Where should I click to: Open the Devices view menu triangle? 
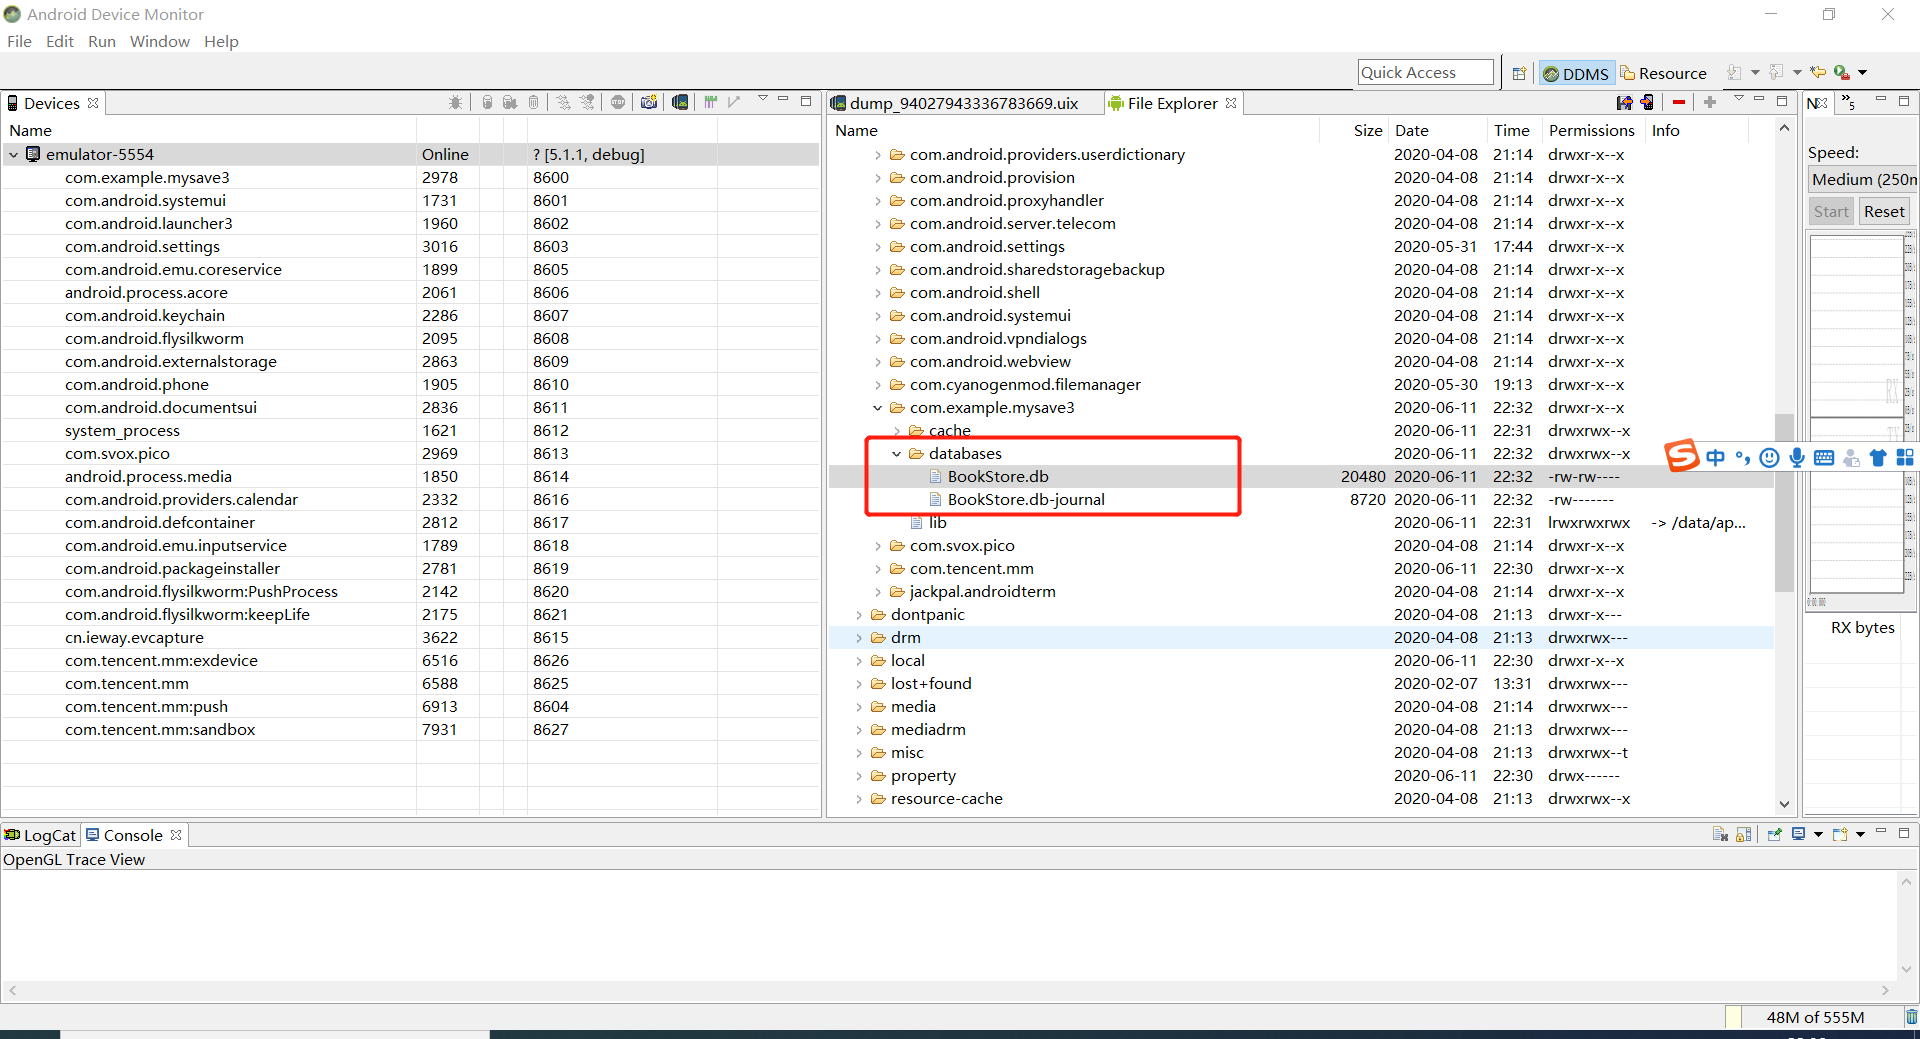[763, 99]
